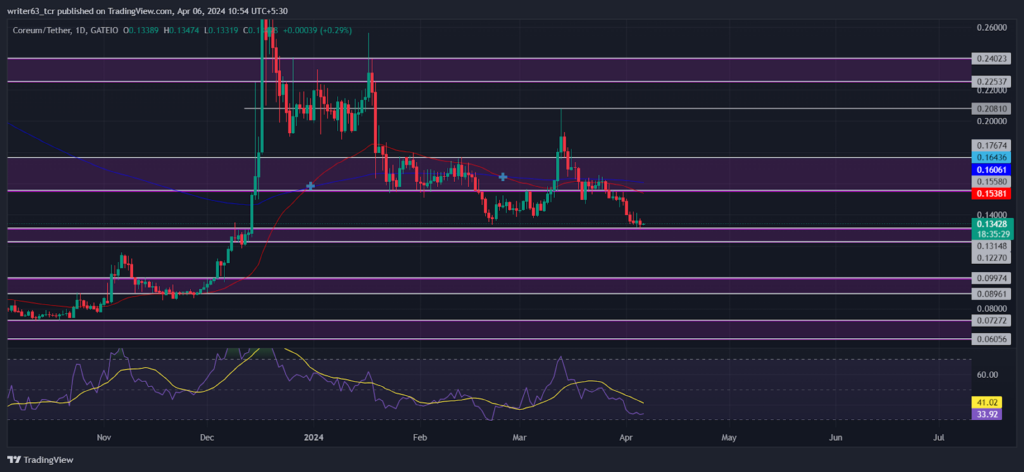Image resolution: width=1024 pixels, height=472 pixels.
Task: Click the publisher line writer63_tcr at top
Action: tap(148, 11)
